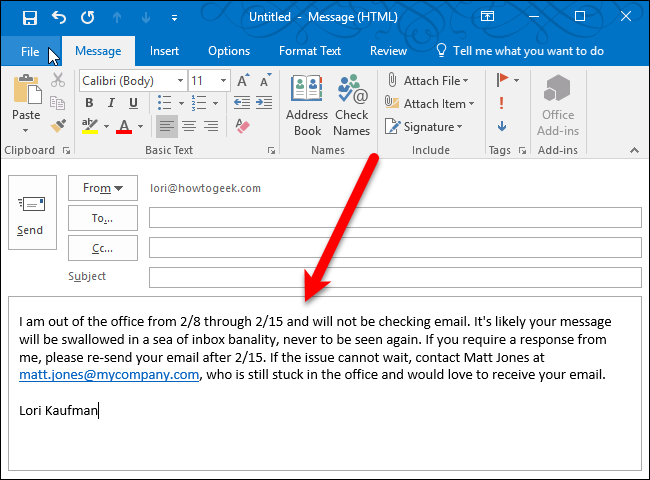This screenshot has width=650, height=480.
Task: Mark message as Low Importance
Action: 502,126
